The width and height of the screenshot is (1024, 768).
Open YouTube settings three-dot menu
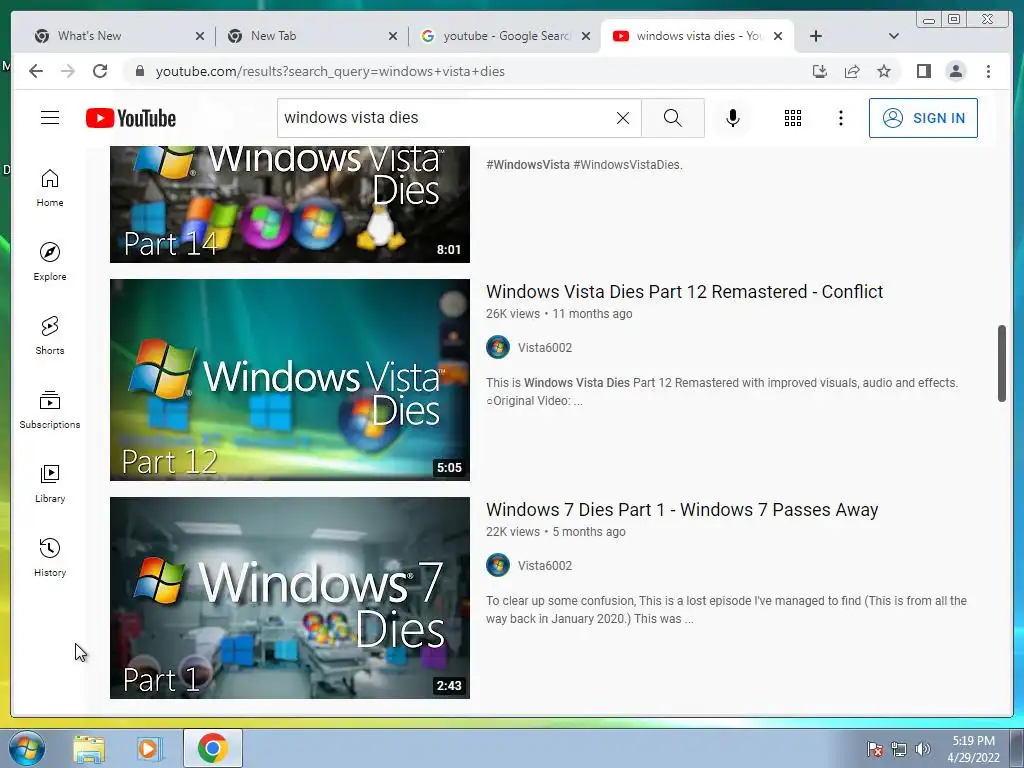[841, 118]
